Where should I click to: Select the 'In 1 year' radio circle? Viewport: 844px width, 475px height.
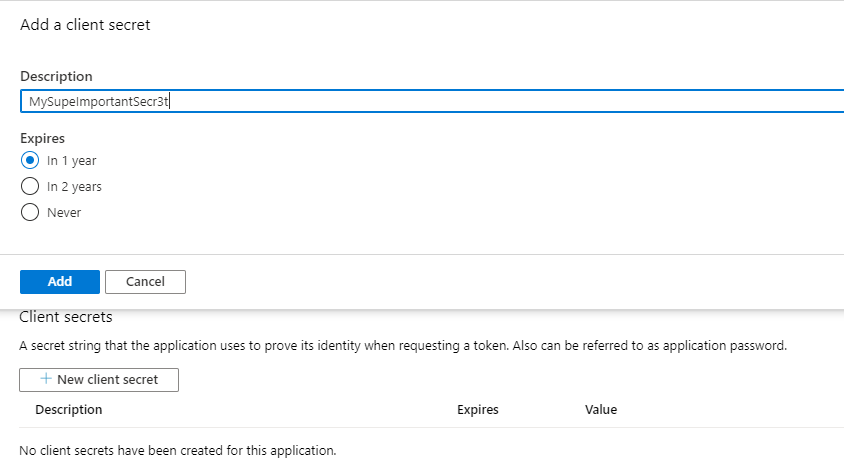[30, 160]
